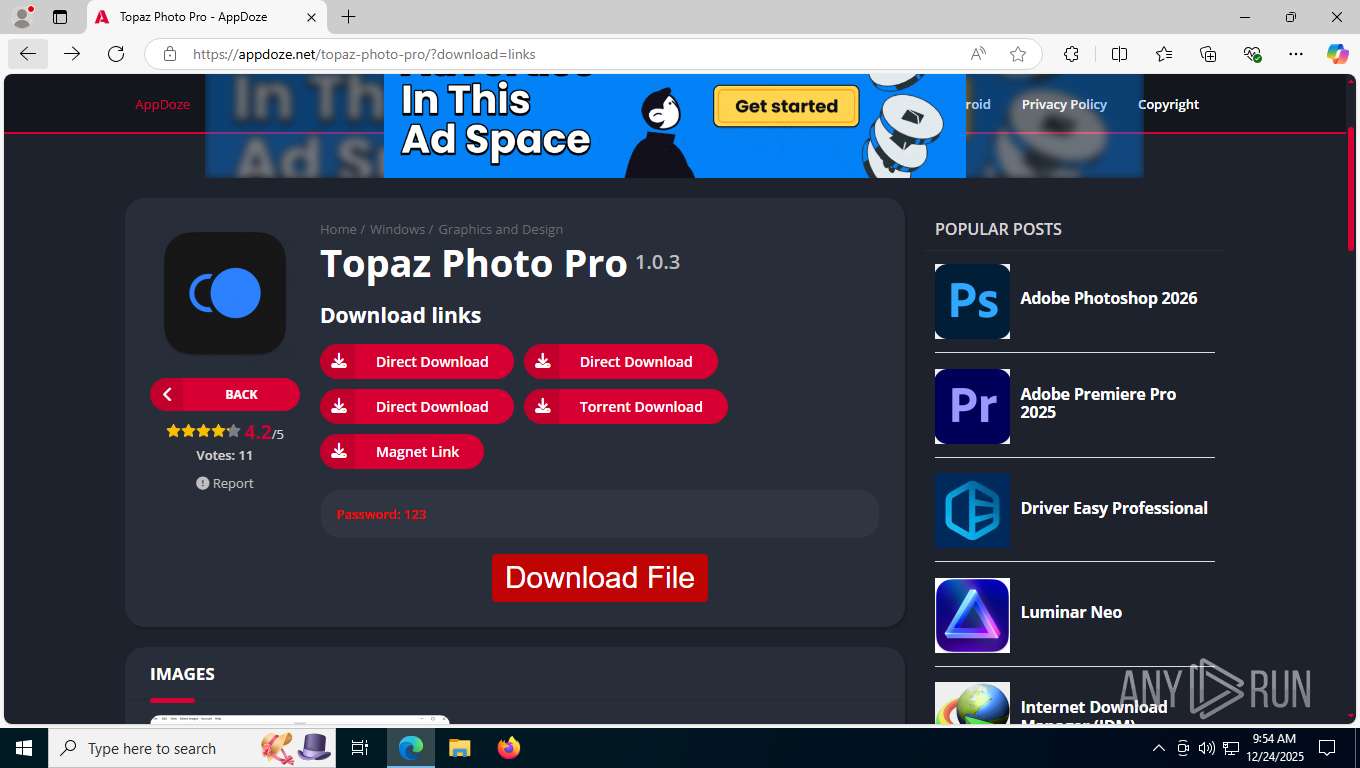1360x768 pixels.
Task: Click the Luminar Neo thumbnail icon
Action: [972, 615]
